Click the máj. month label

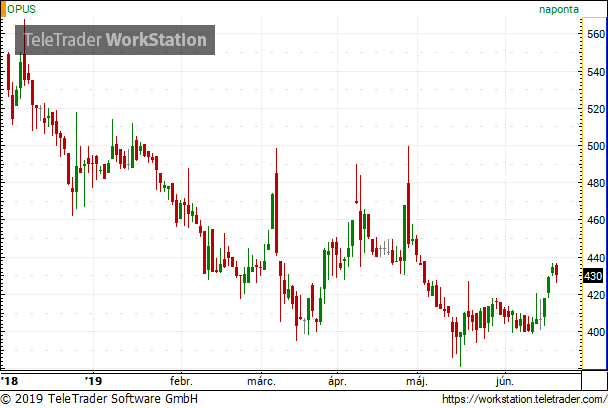[x=417, y=382]
